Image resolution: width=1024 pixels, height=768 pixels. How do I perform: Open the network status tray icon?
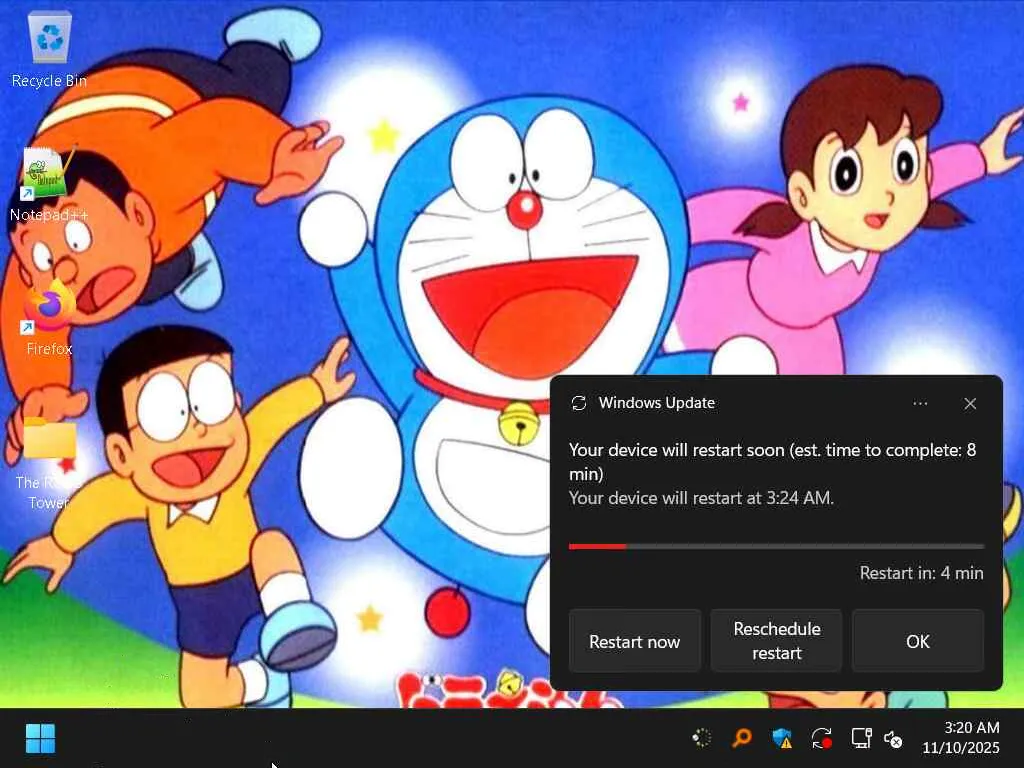click(861, 738)
